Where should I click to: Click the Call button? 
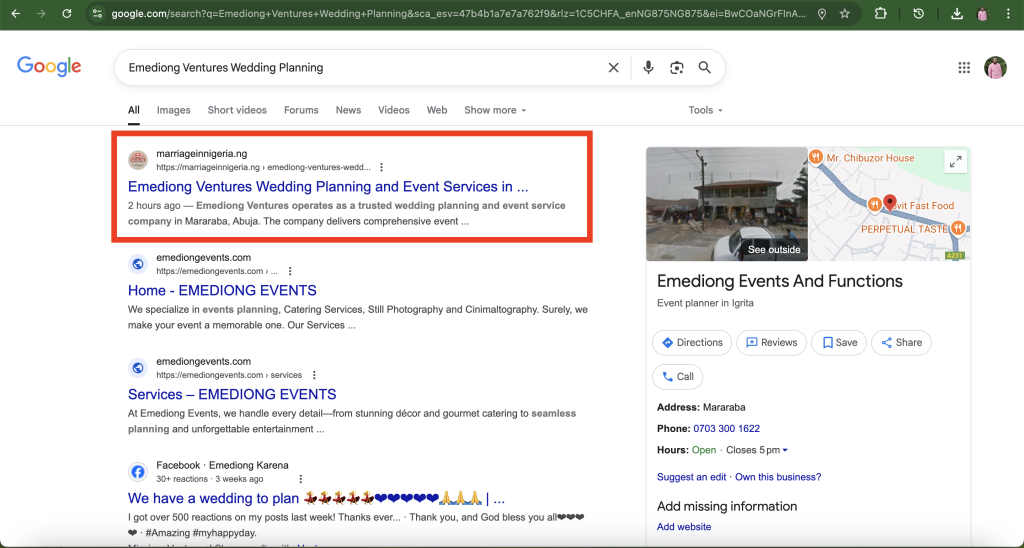677,376
